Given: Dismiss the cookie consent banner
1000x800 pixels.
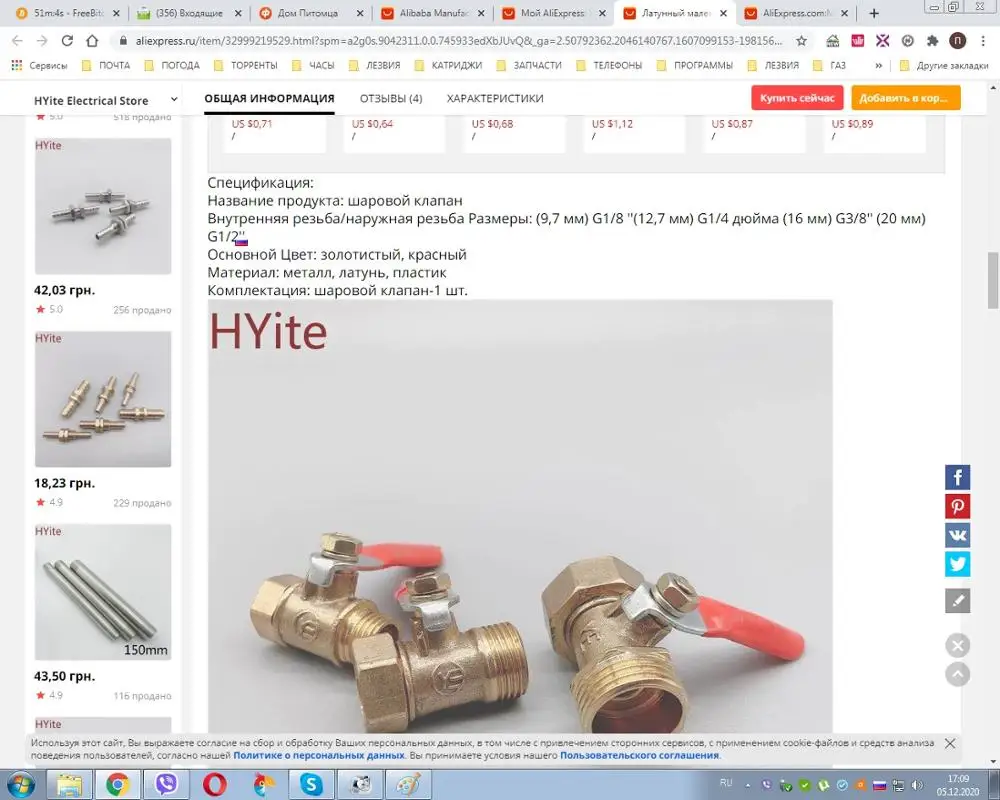Looking at the screenshot, I should pyautogui.click(x=950, y=743).
